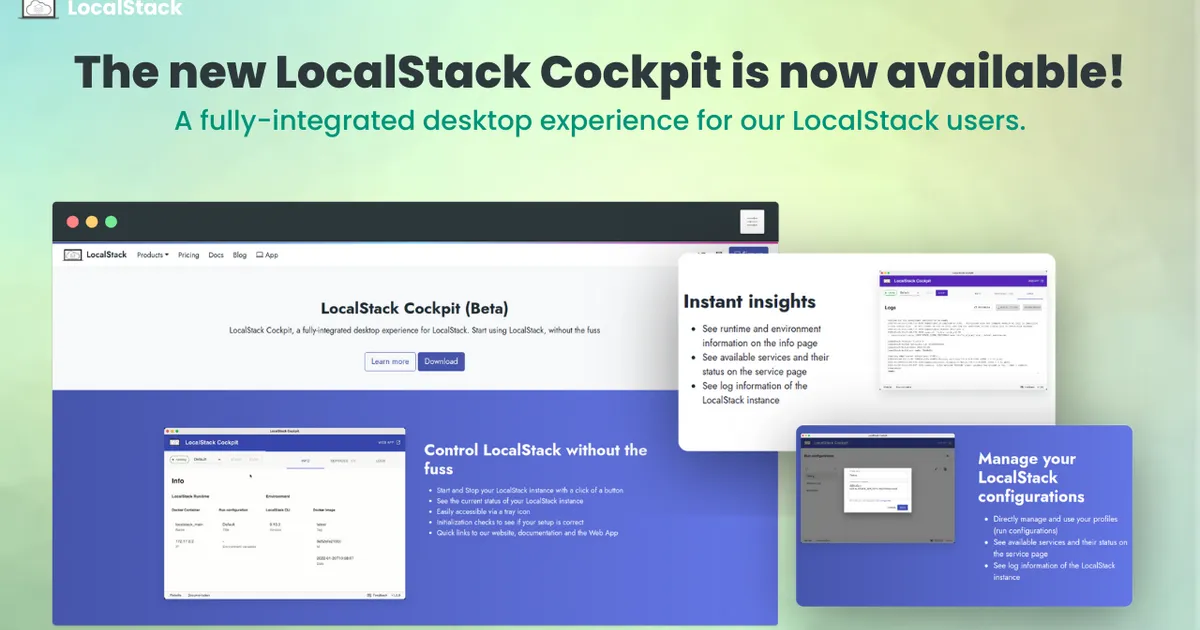1200x630 pixels.
Task: Click the yellow minimize dot of browser mockup
Action: [92, 222]
